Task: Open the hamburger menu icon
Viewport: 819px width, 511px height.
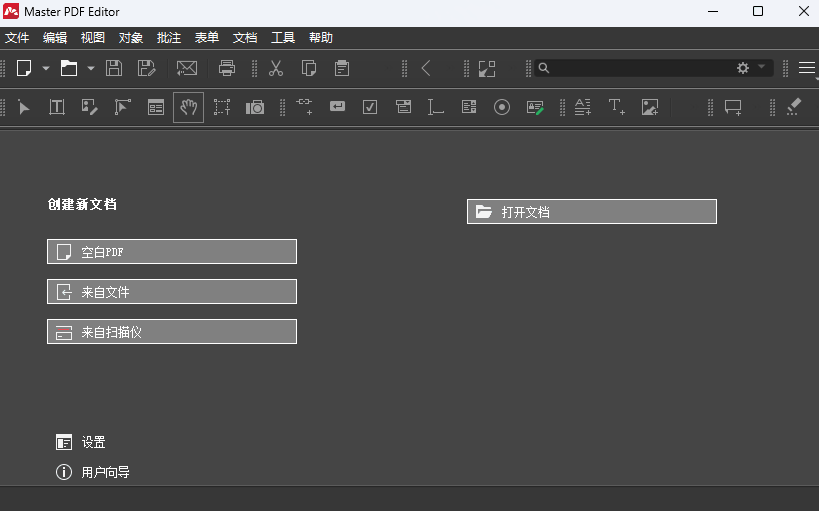Action: (x=806, y=68)
